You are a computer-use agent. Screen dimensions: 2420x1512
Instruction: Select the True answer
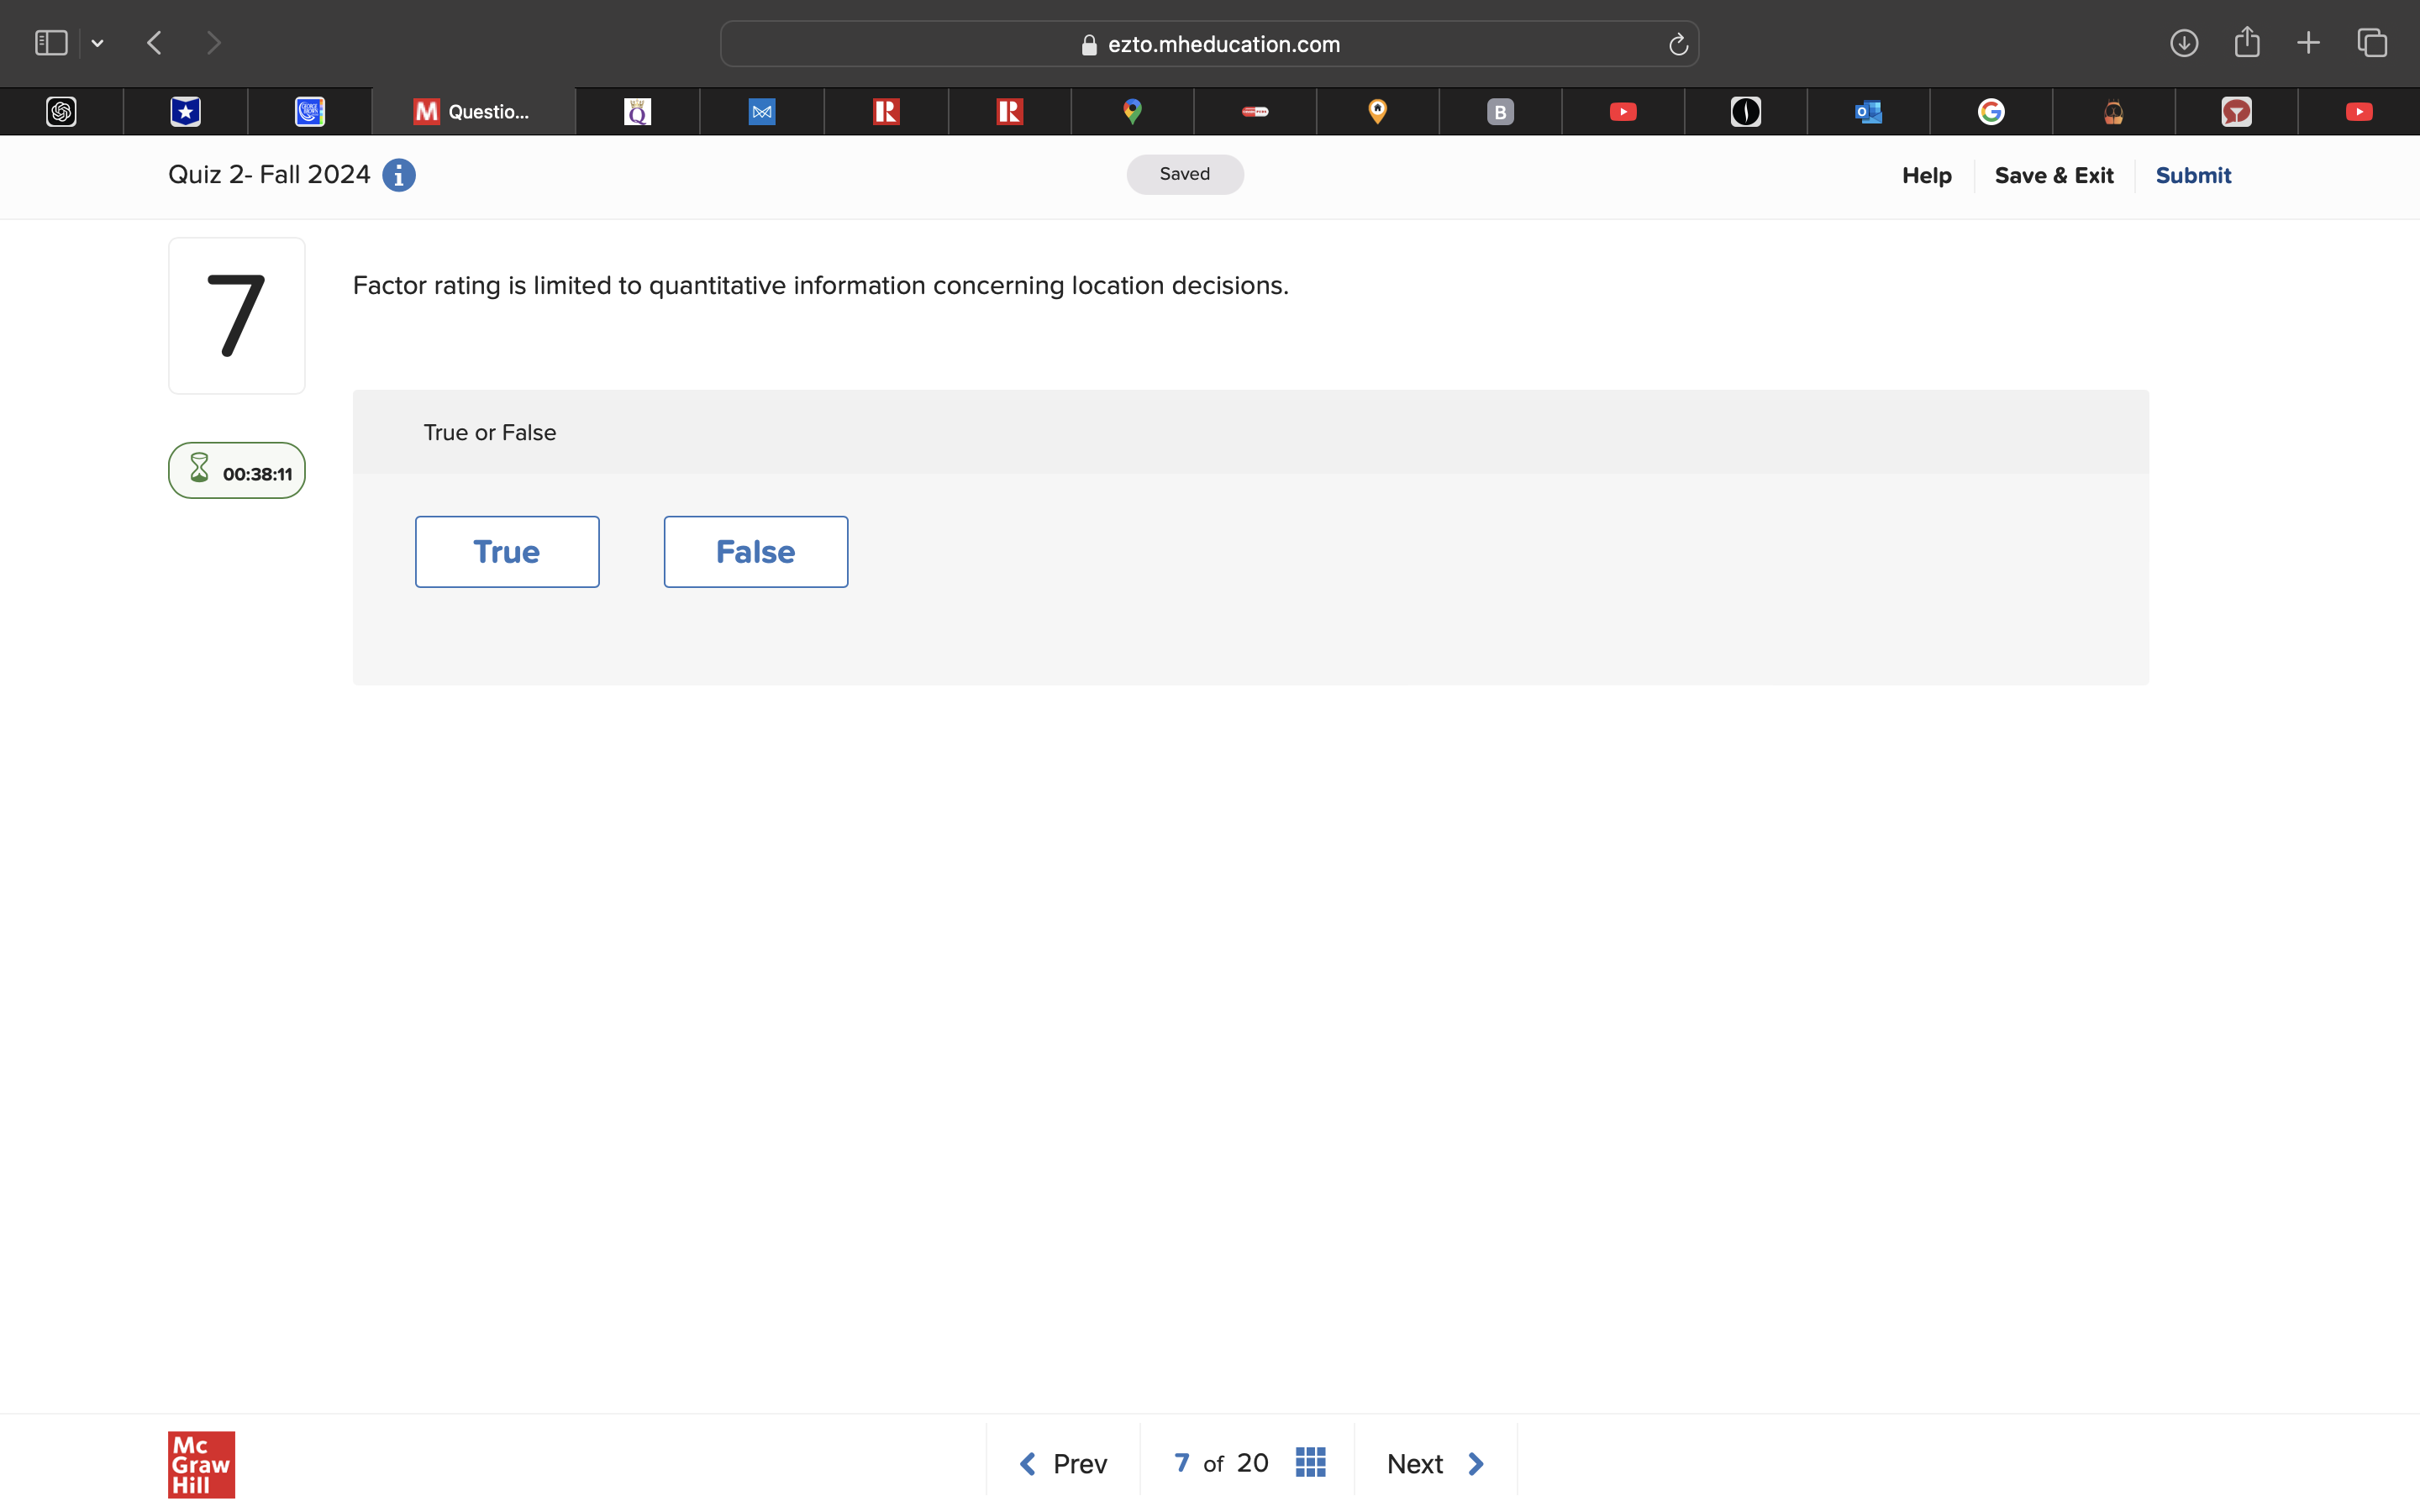click(507, 552)
